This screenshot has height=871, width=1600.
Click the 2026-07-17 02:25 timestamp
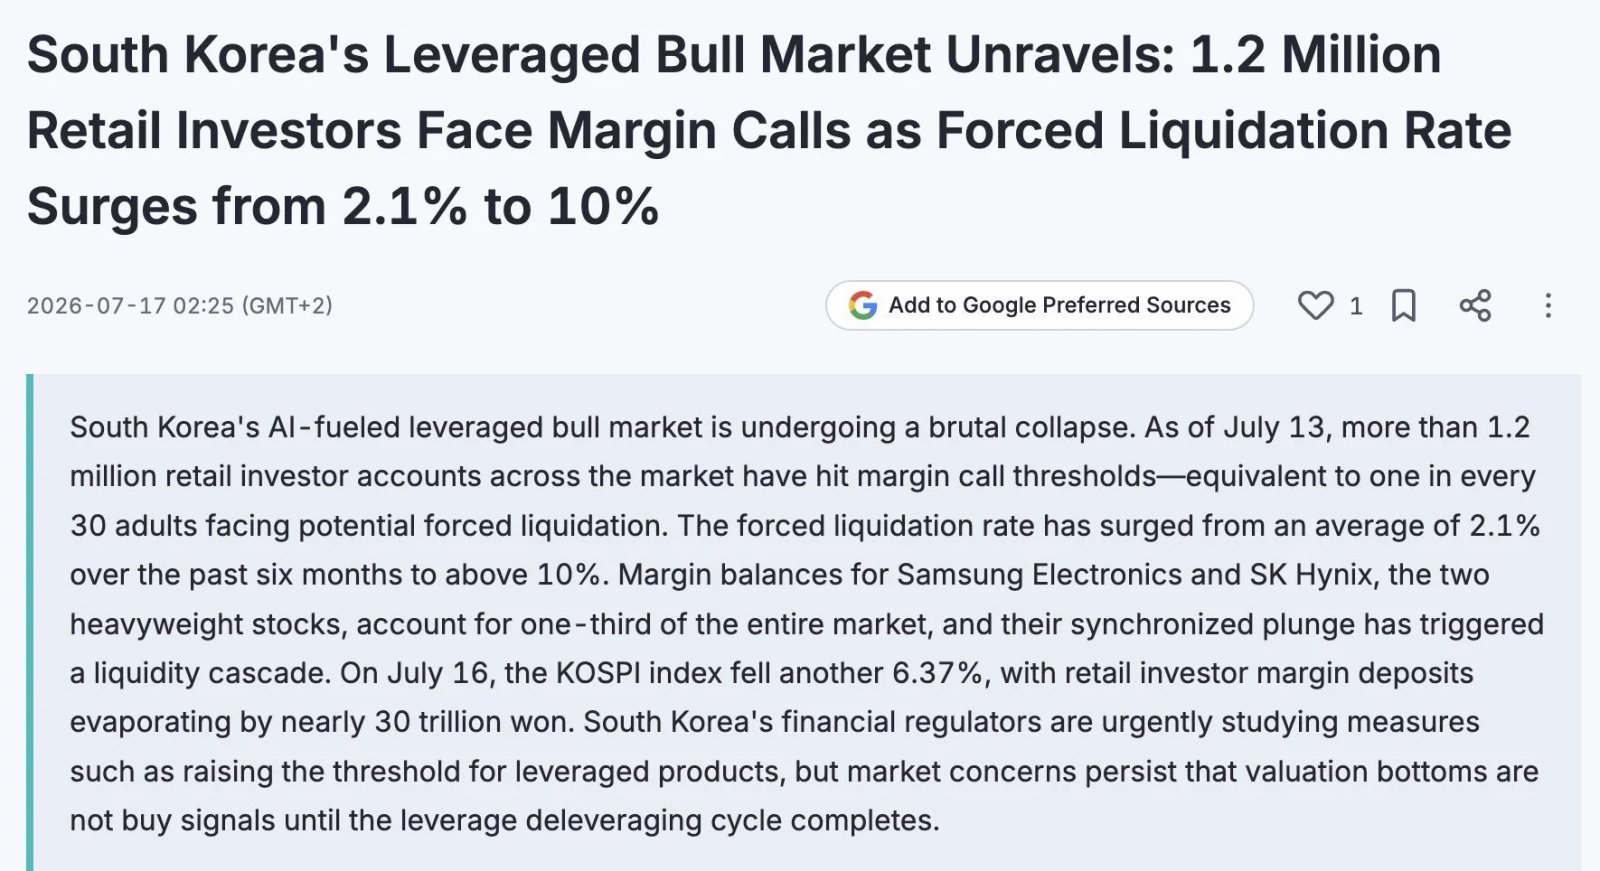click(x=130, y=305)
